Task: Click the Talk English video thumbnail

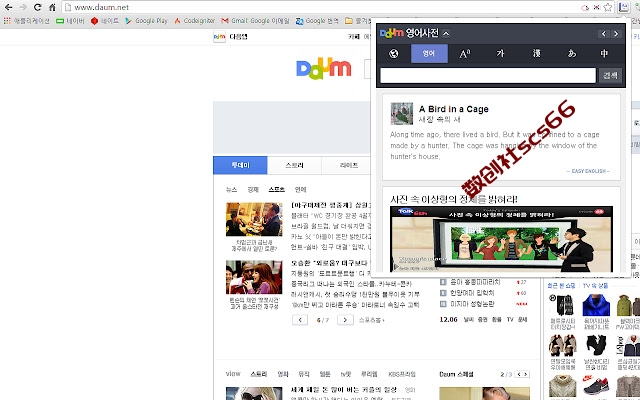Action: [x=501, y=240]
